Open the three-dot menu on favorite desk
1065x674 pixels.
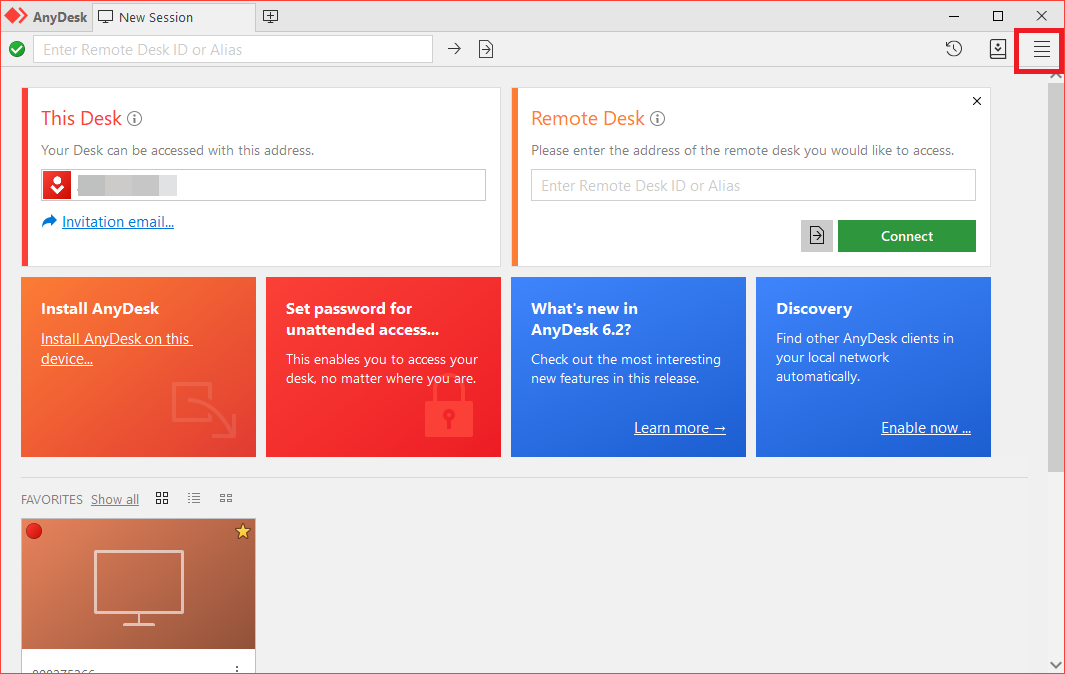(237, 668)
